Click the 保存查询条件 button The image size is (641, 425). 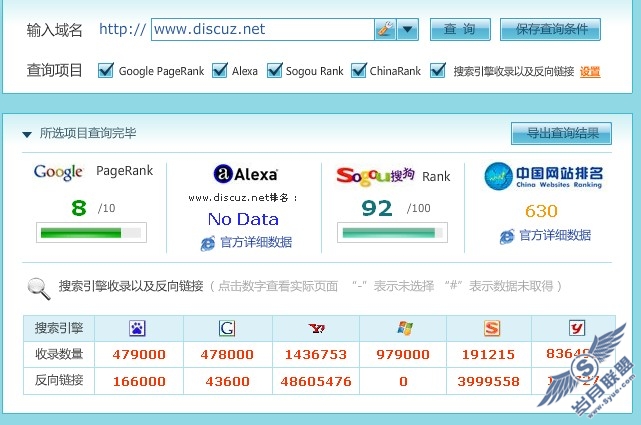coord(550,29)
